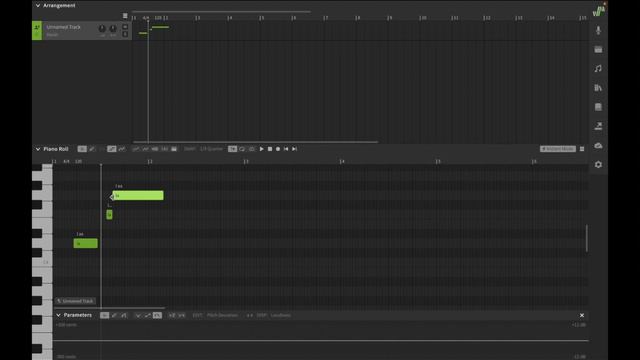Toggle metronome icon in Piano Roll toolbar
This screenshot has width=640, height=360.
point(251,149)
